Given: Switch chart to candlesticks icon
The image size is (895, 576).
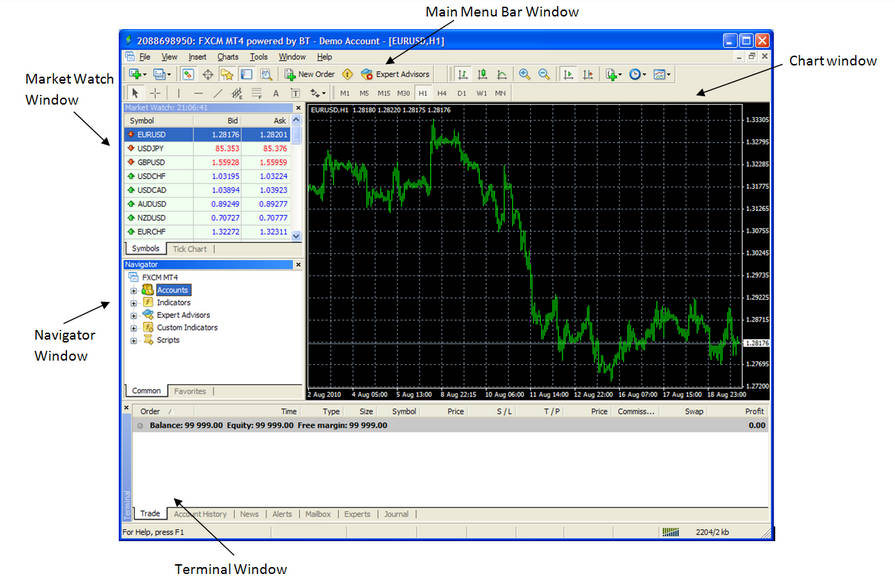Looking at the screenshot, I should [x=482, y=74].
